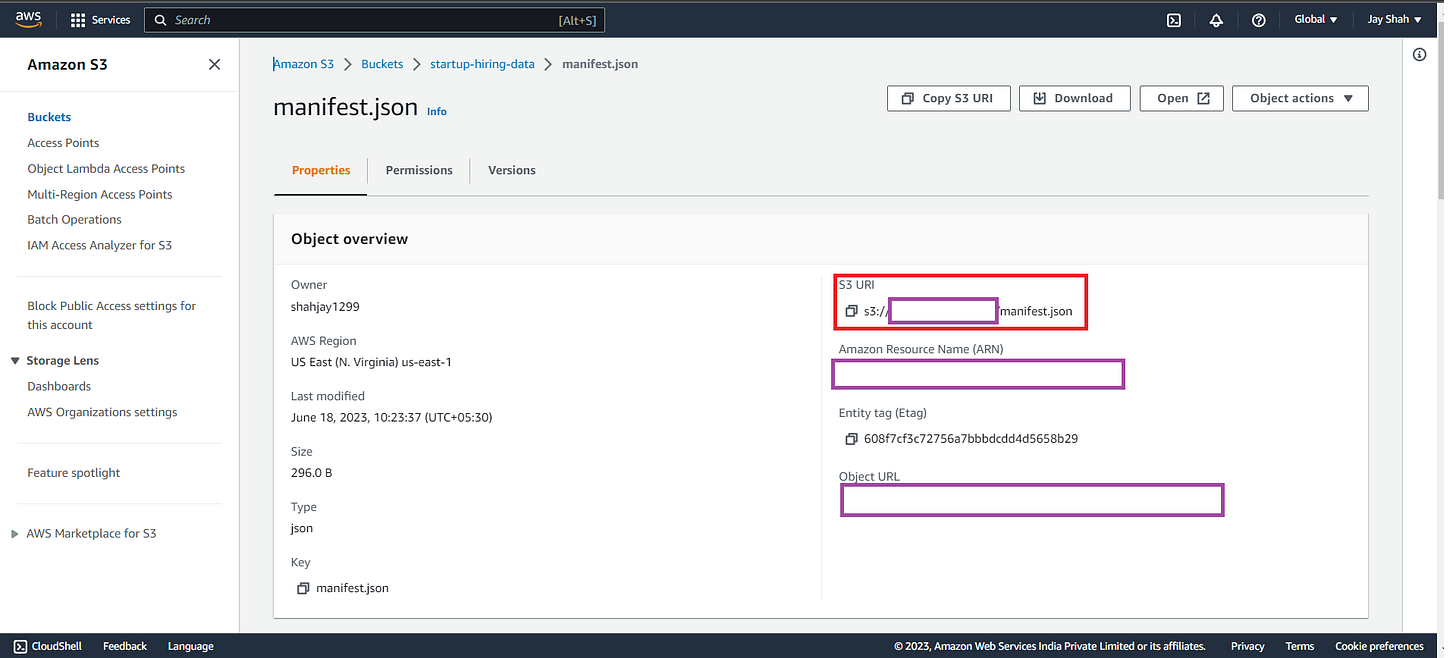This screenshot has height=658, width=1456.
Task: Go to Buckets in sidebar
Action: coord(49,117)
